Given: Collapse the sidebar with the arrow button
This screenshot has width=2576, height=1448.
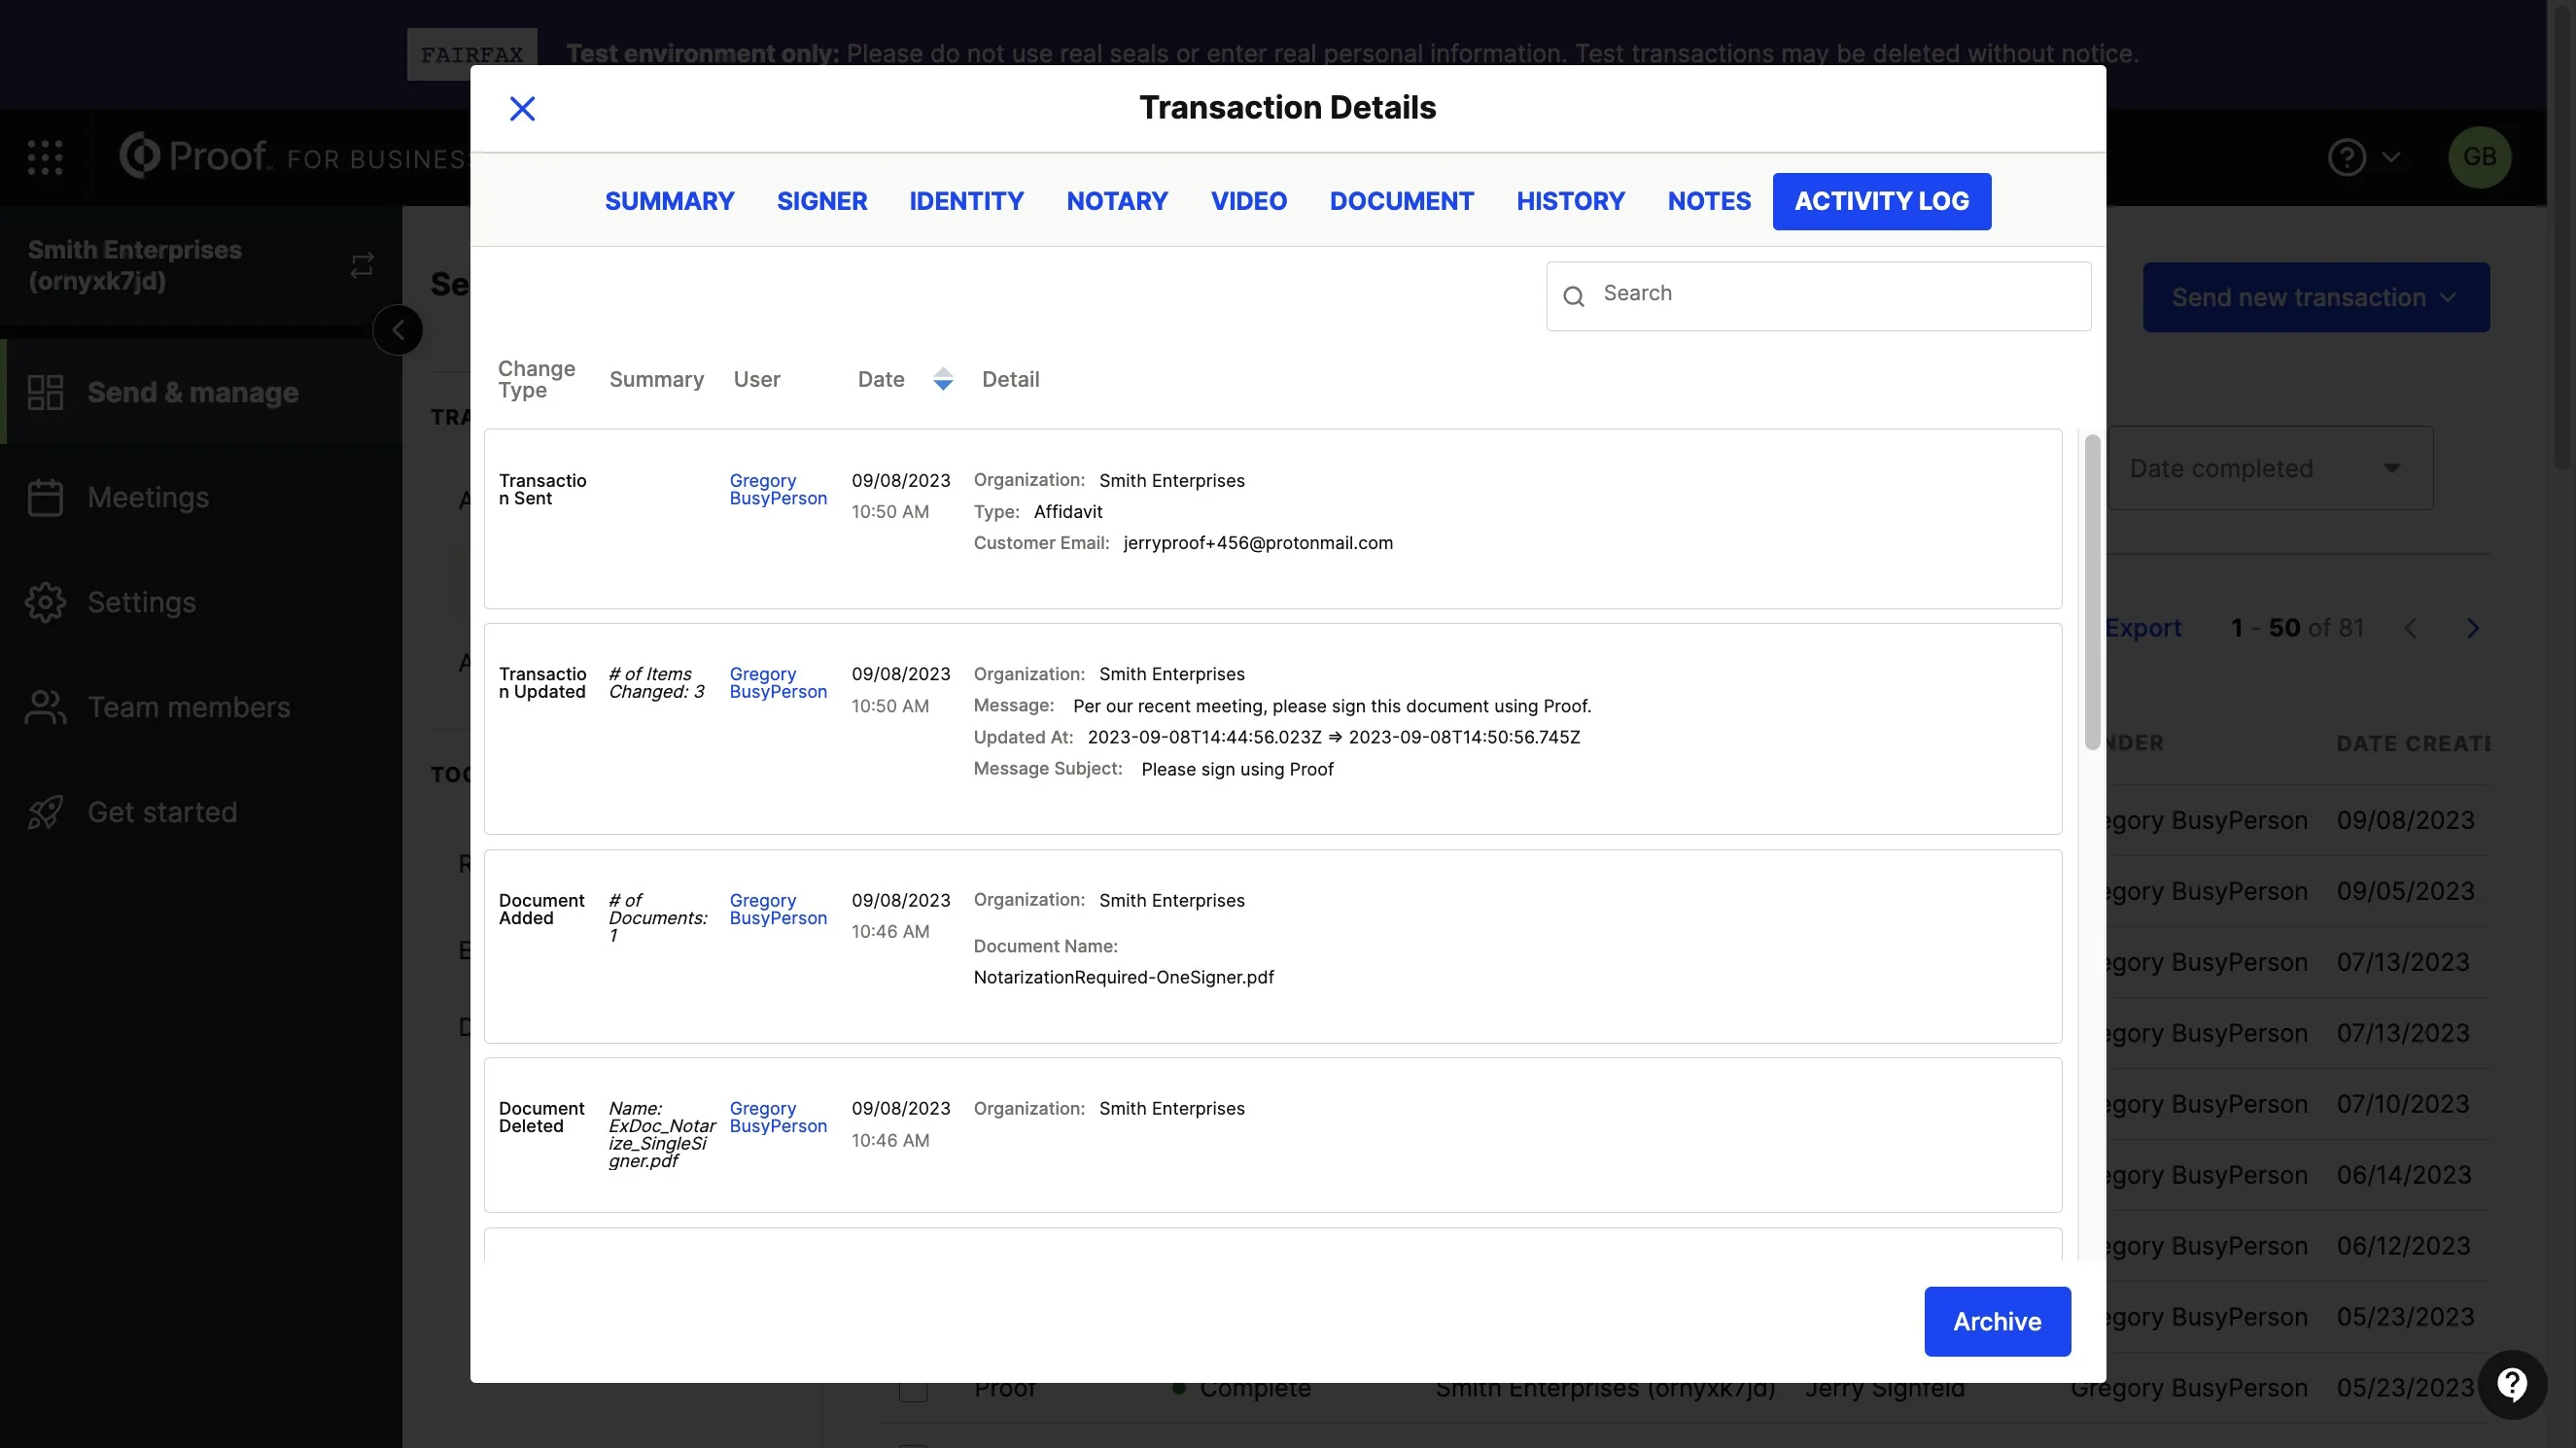Looking at the screenshot, I should (398, 330).
